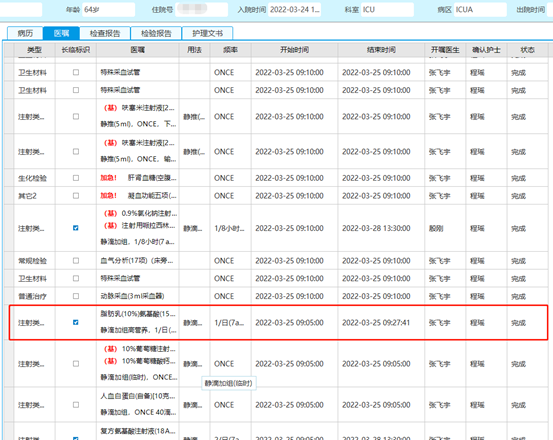
Task: Click the 住院号 input field
Action: [x=202, y=10]
